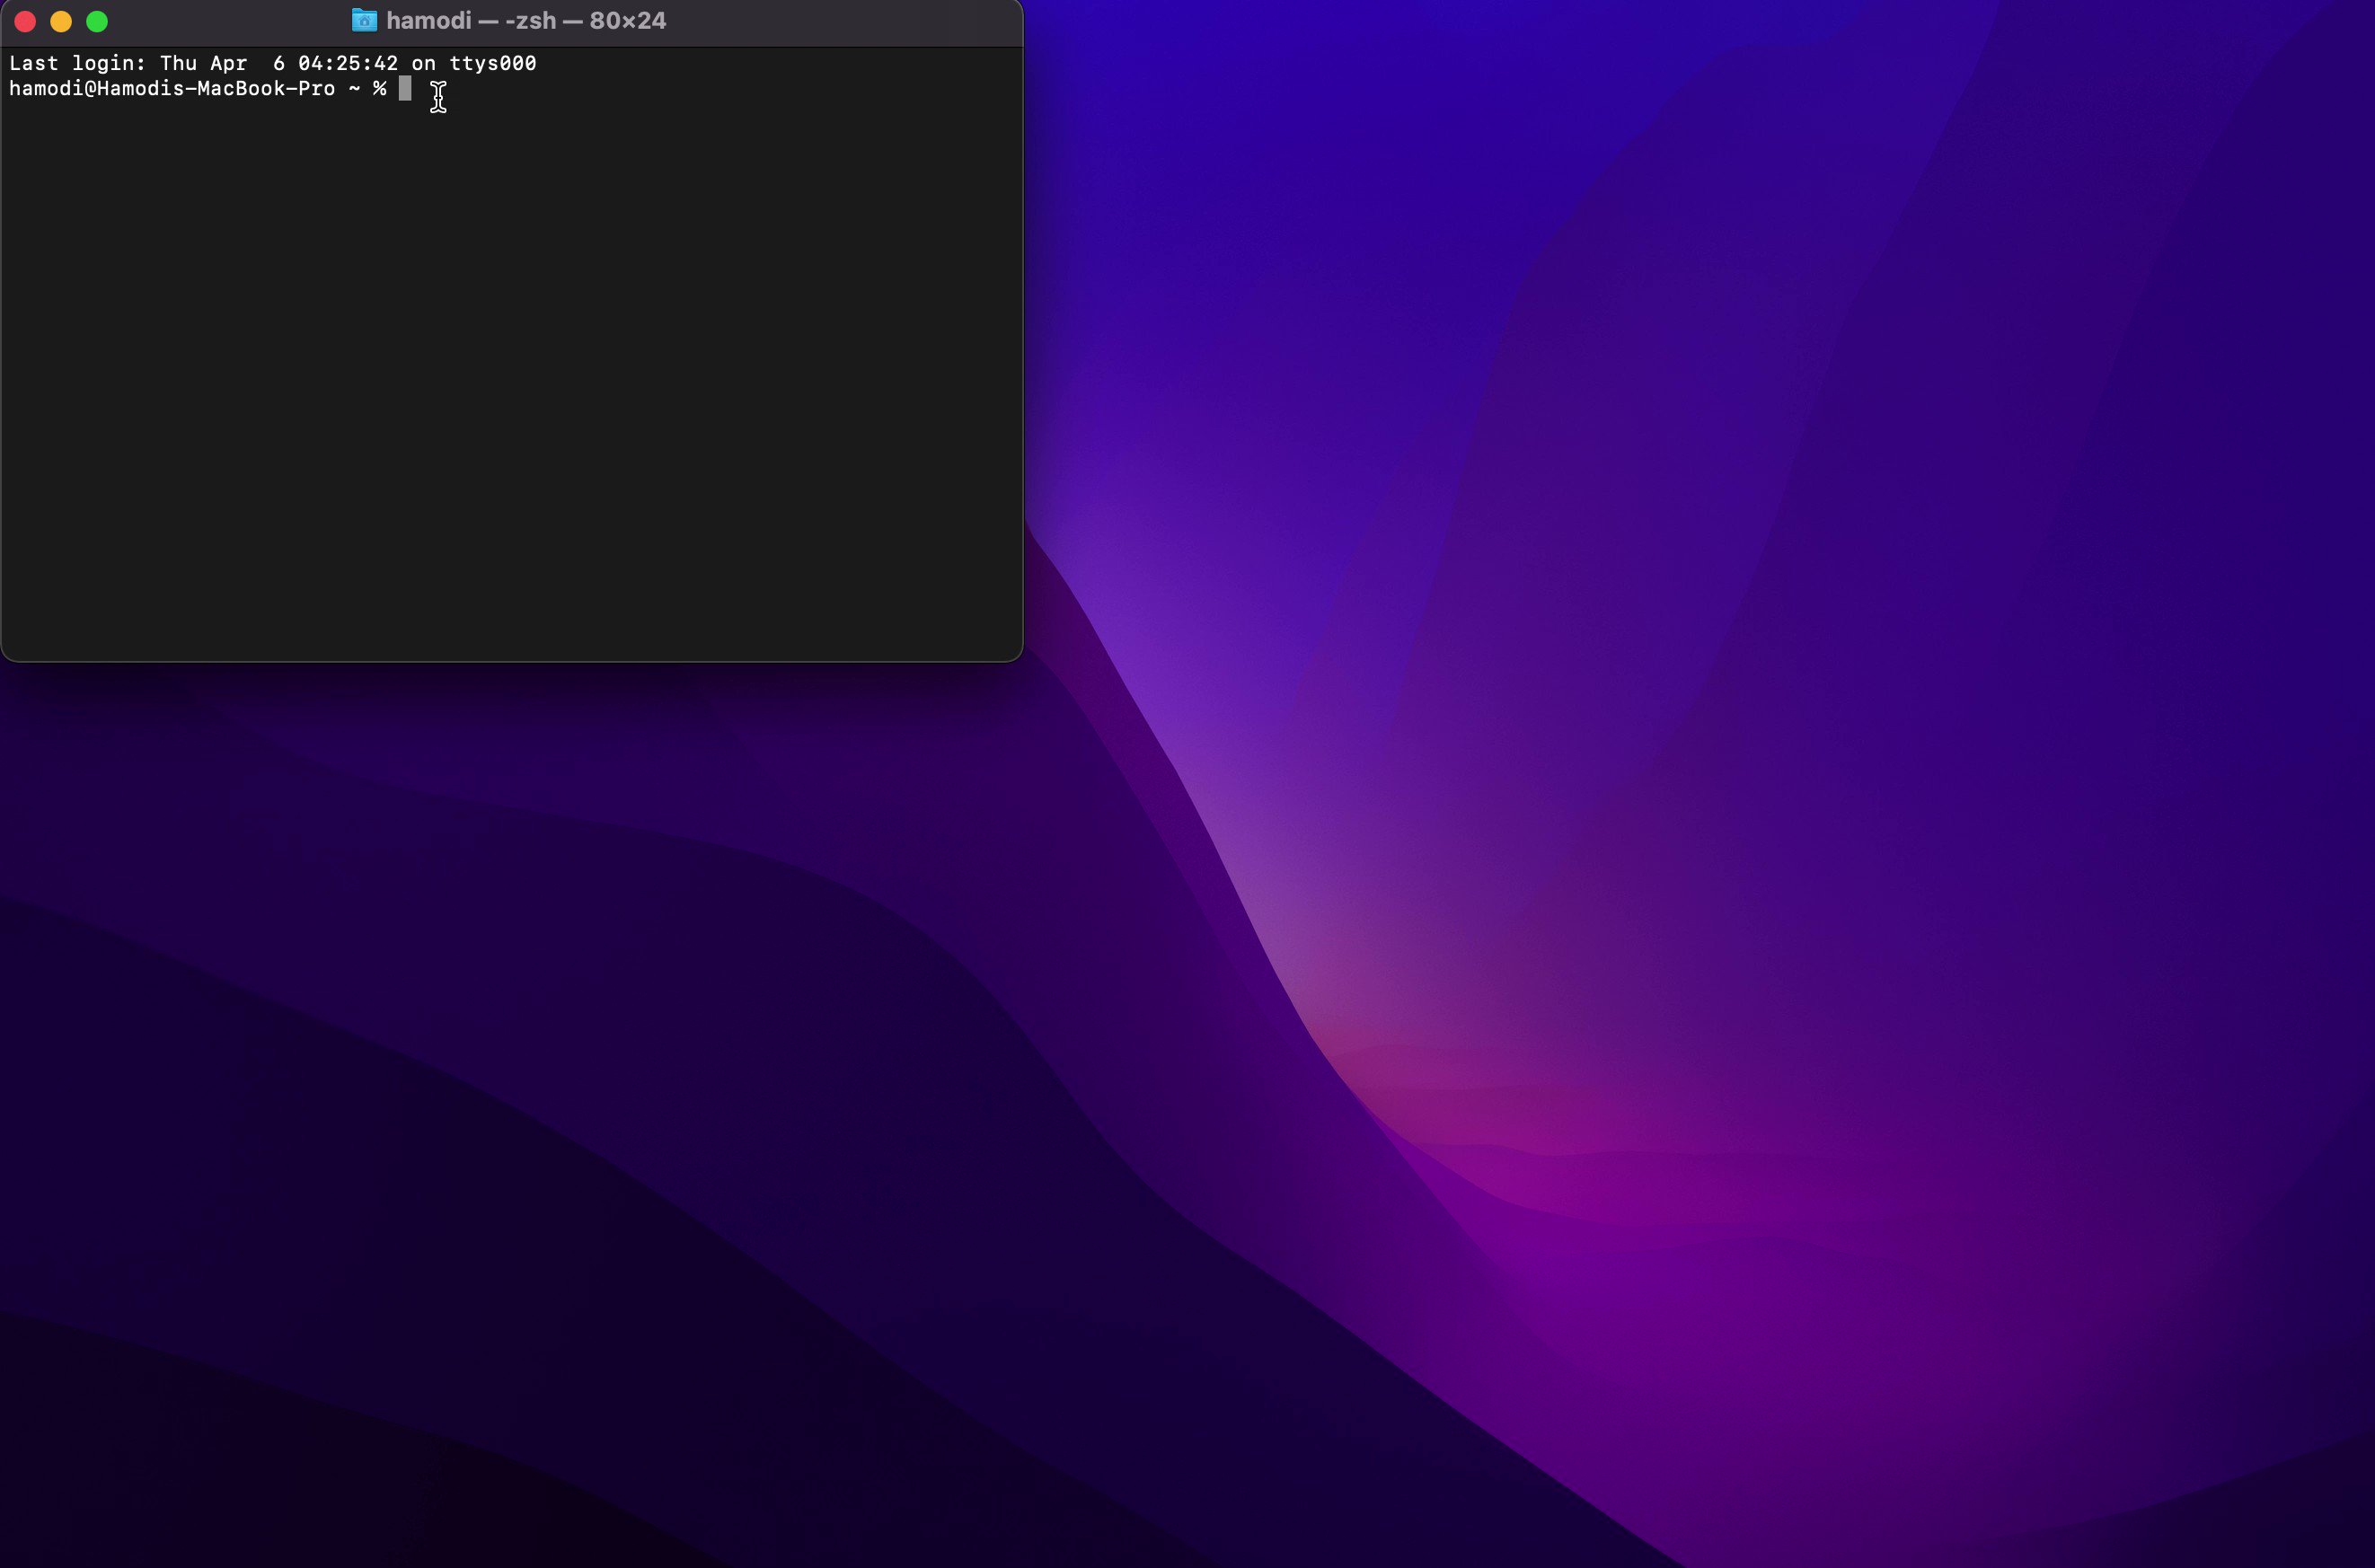The width and height of the screenshot is (2375, 1568).
Task: Click the home folder icon in title bar
Action: pos(364,21)
